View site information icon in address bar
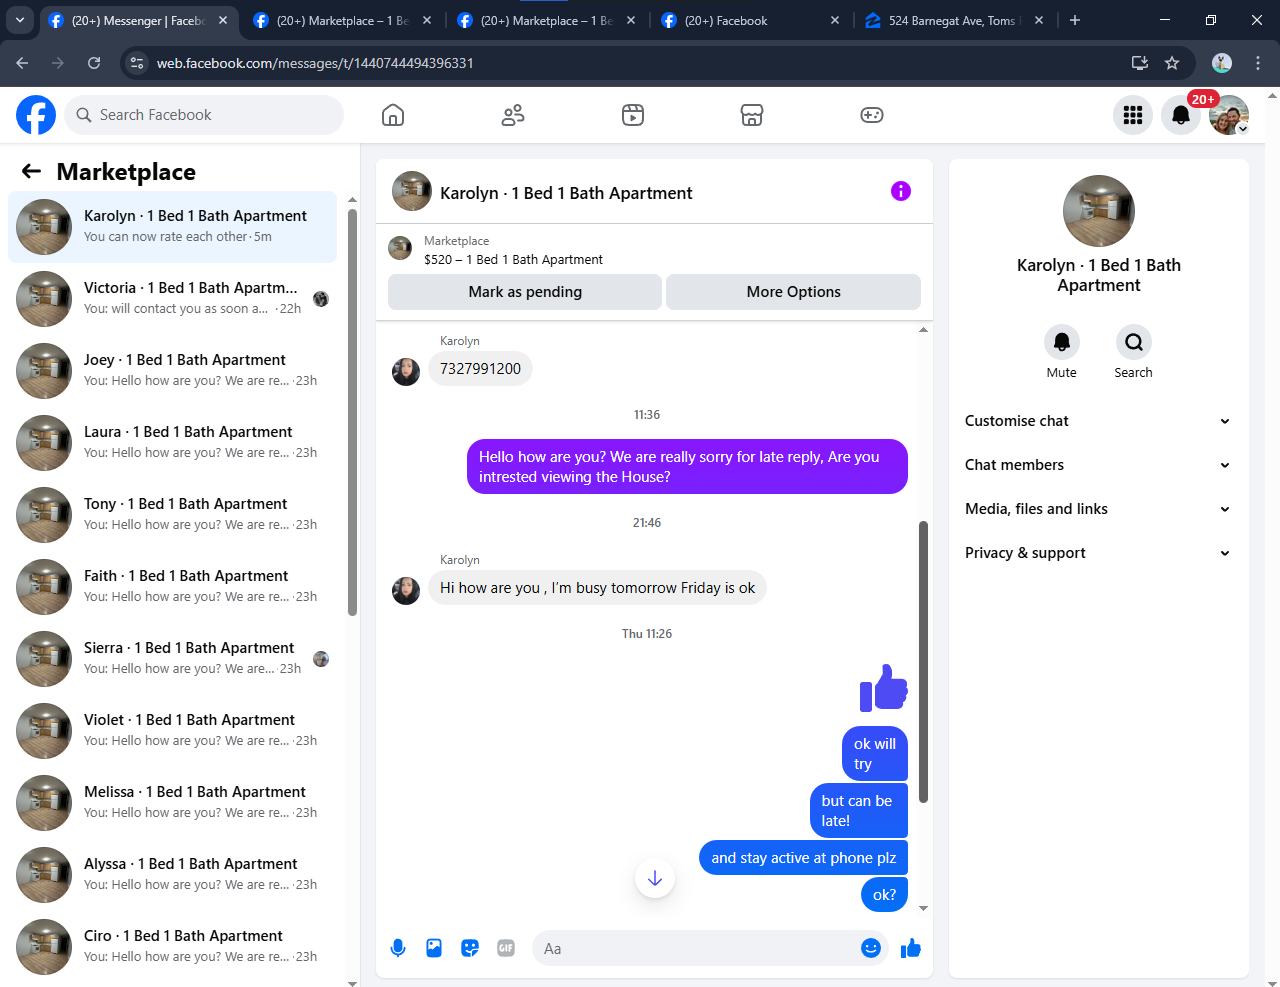Viewport: 1280px width, 987px height. coord(138,63)
